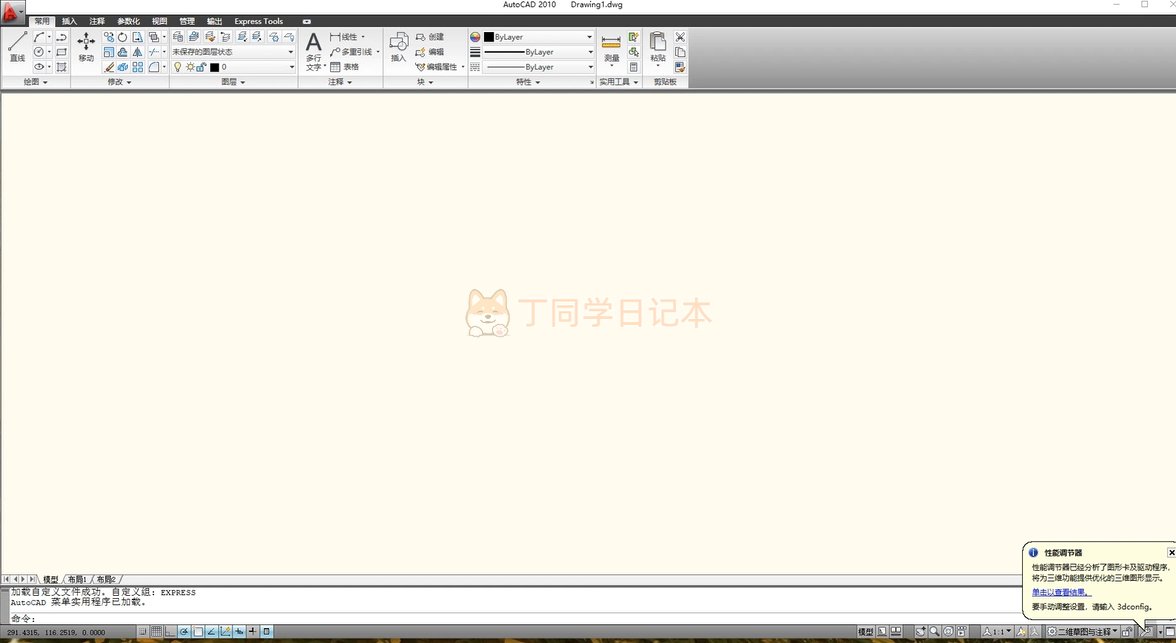Switch to the 布局1 layout tab
1176x643 pixels.
(x=77, y=579)
